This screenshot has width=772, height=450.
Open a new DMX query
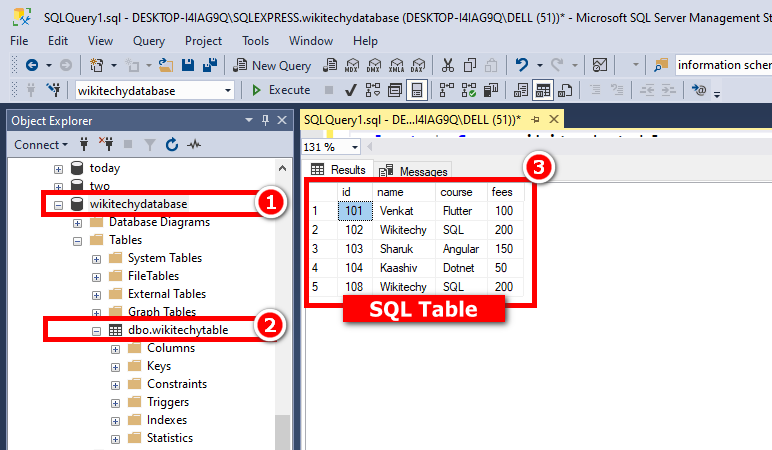coord(374,65)
